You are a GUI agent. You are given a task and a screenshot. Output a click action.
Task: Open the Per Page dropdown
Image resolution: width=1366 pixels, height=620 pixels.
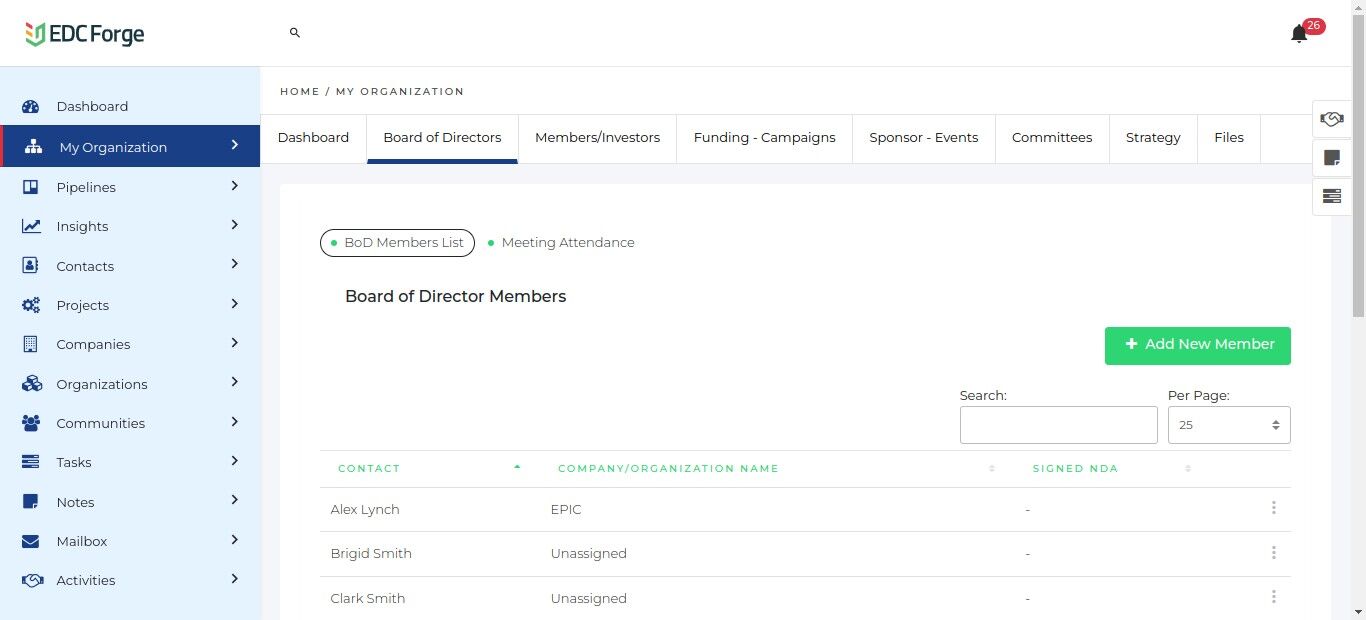1228,425
